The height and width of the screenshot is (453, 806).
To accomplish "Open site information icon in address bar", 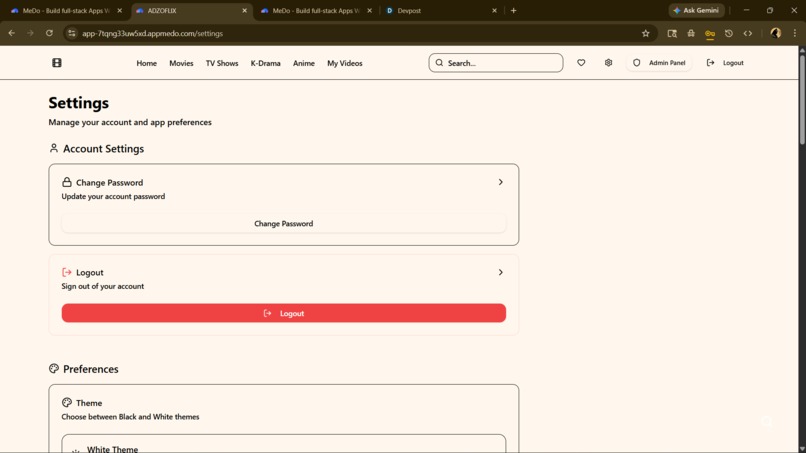I will (x=71, y=33).
